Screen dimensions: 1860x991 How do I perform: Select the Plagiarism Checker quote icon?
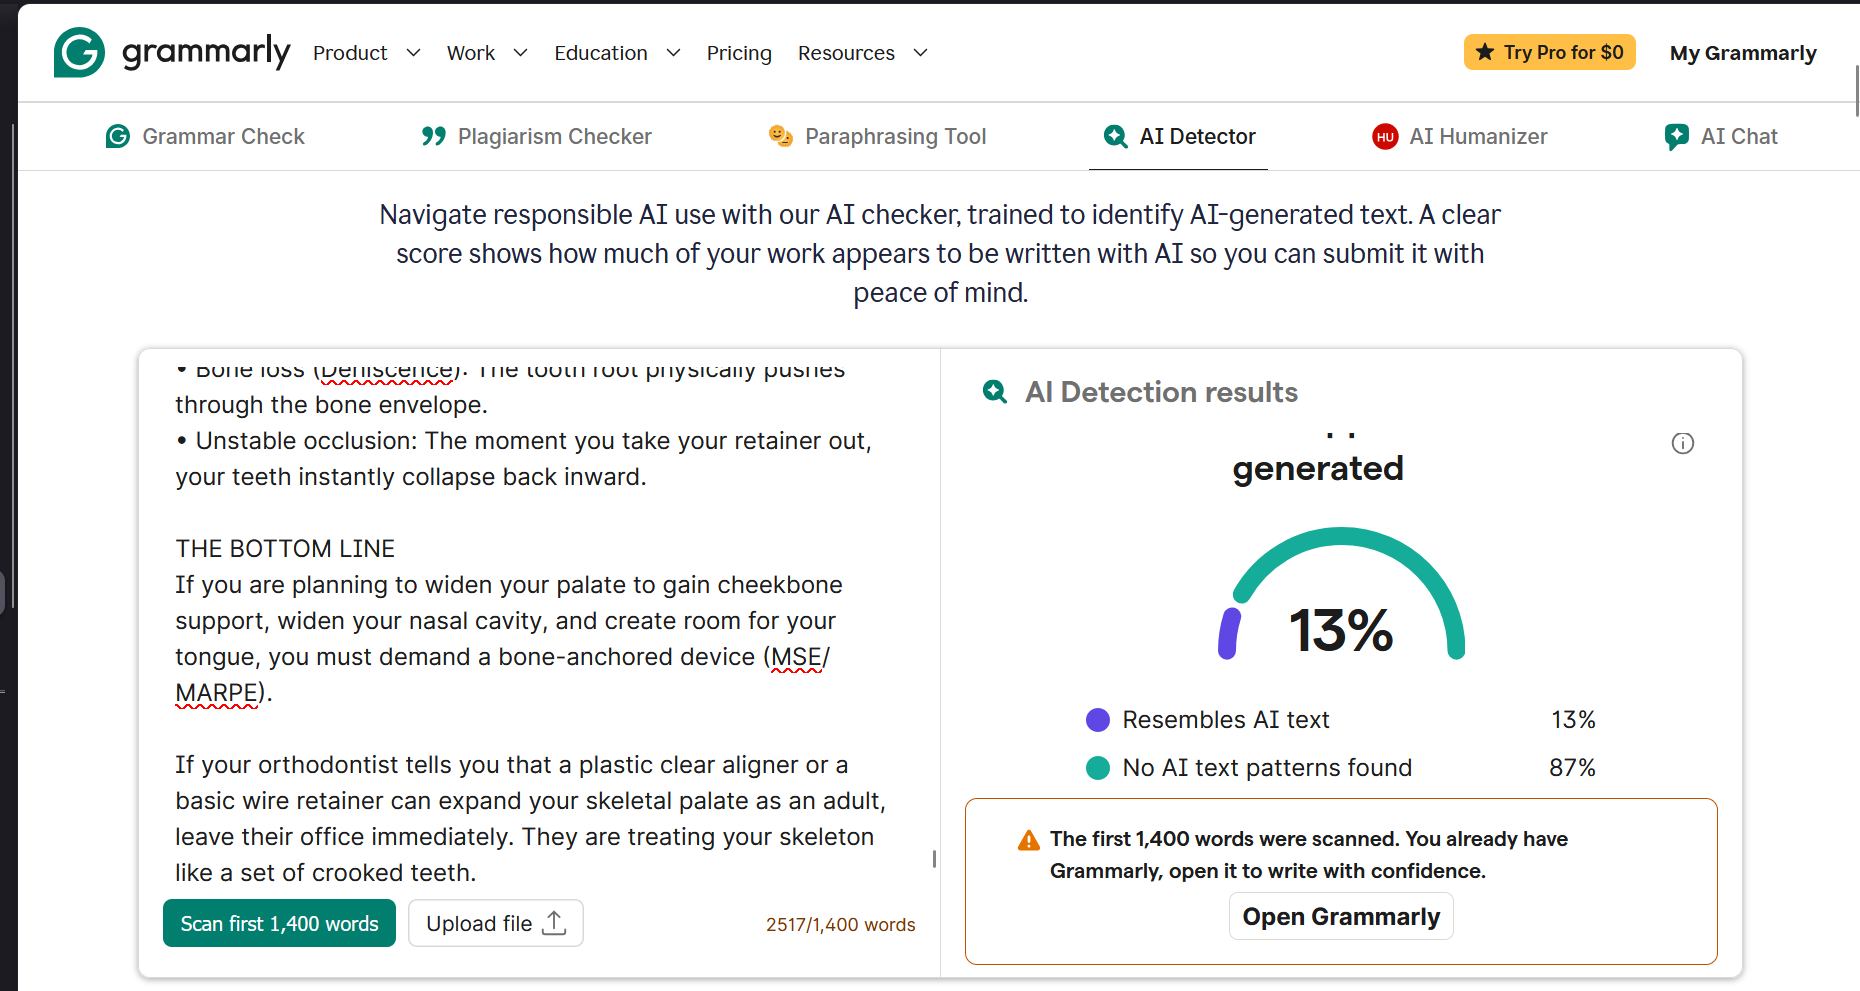coord(433,136)
